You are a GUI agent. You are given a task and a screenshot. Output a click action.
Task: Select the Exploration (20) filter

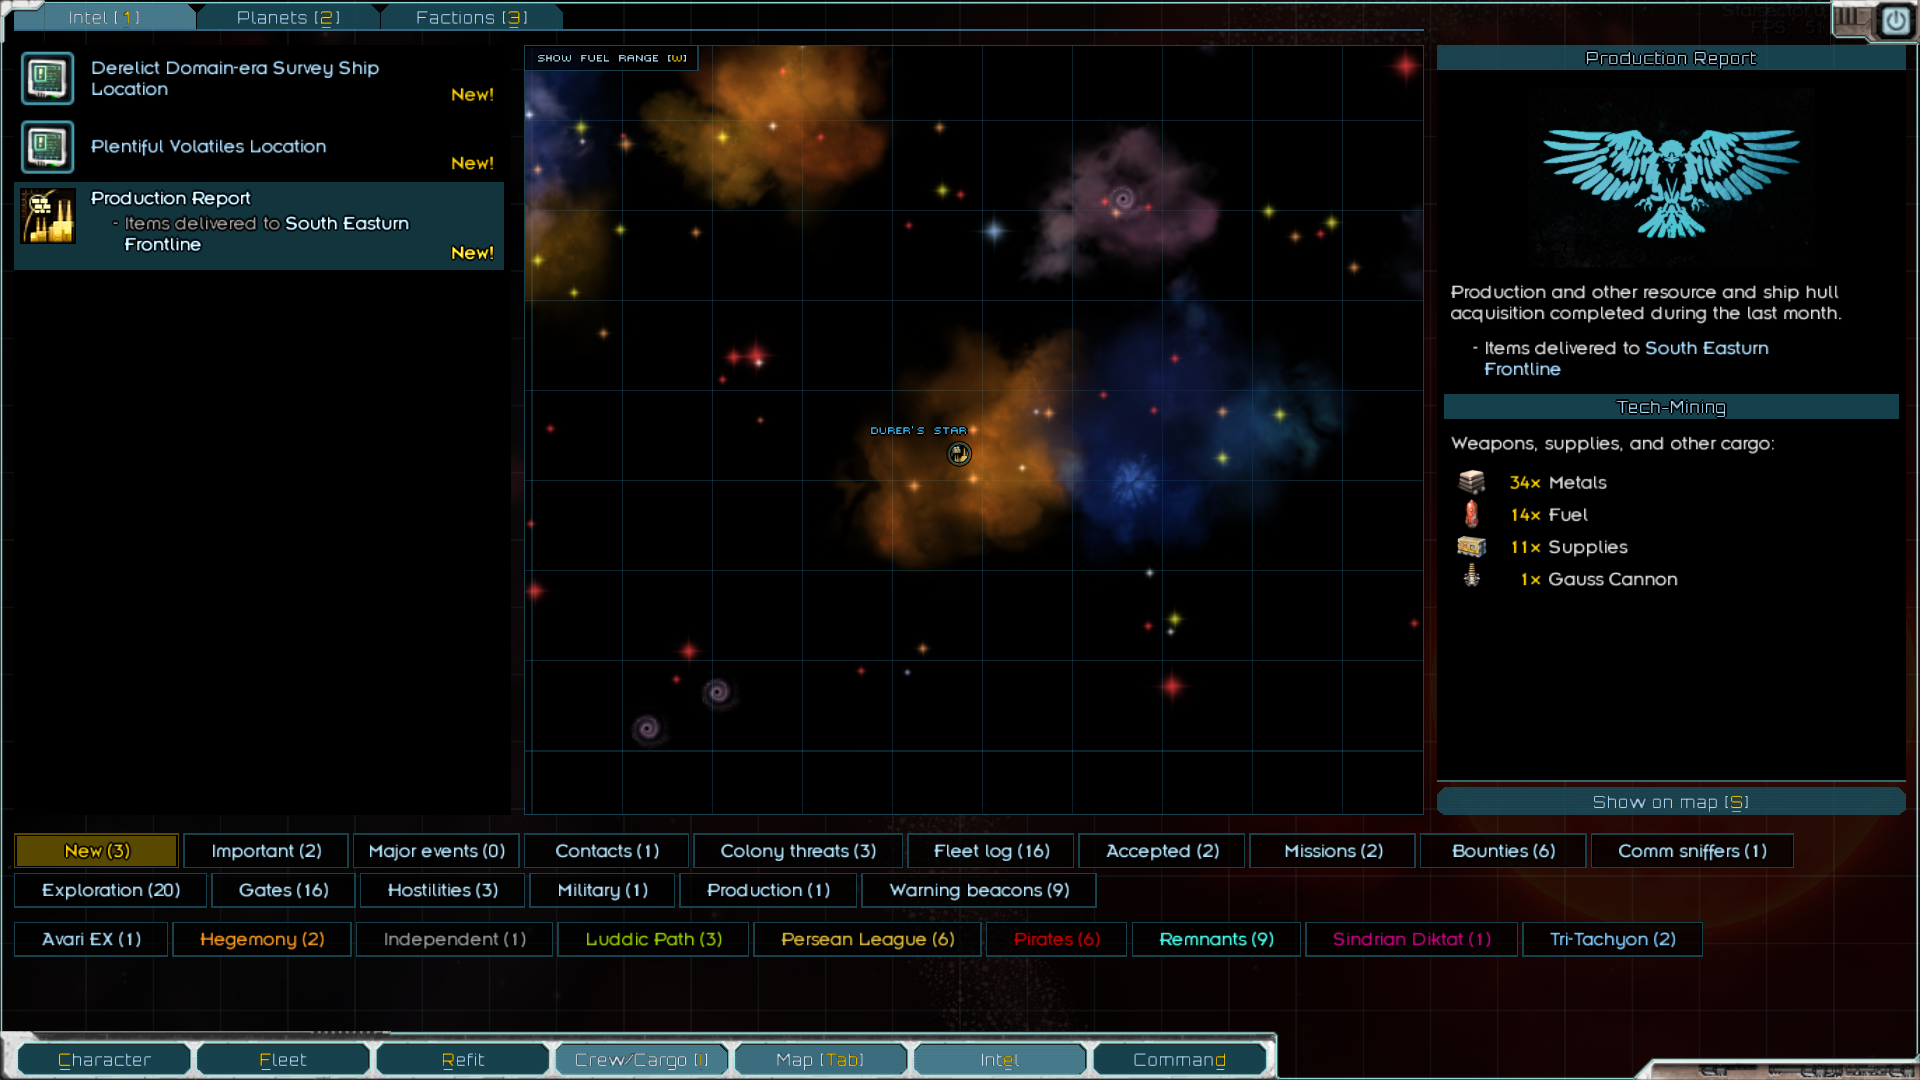click(x=110, y=890)
